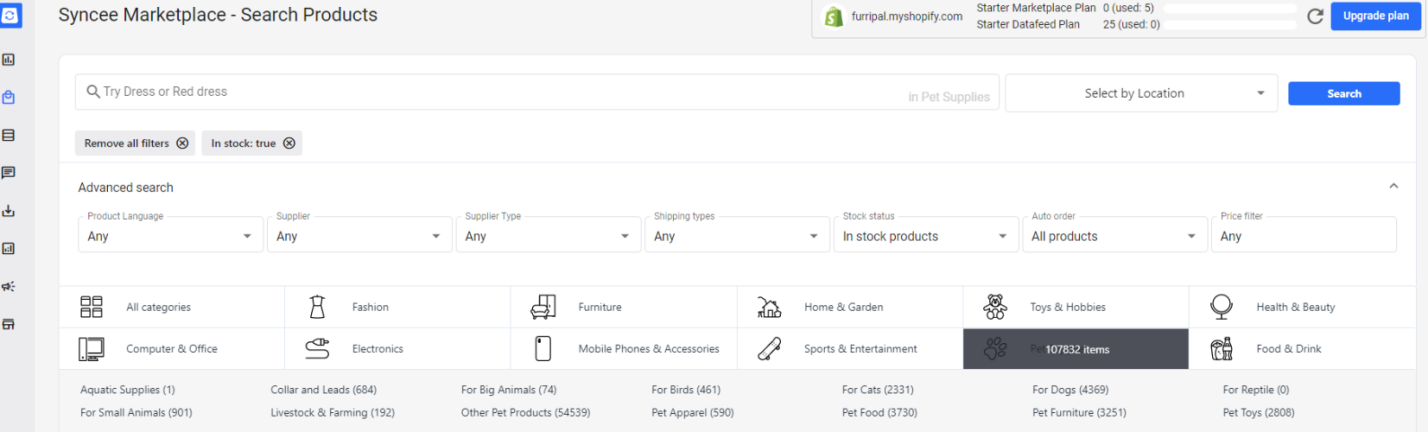1428x432 pixels.
Task: Open Pet Furniture (3251) subcategory
Action: click(1082, 412)
